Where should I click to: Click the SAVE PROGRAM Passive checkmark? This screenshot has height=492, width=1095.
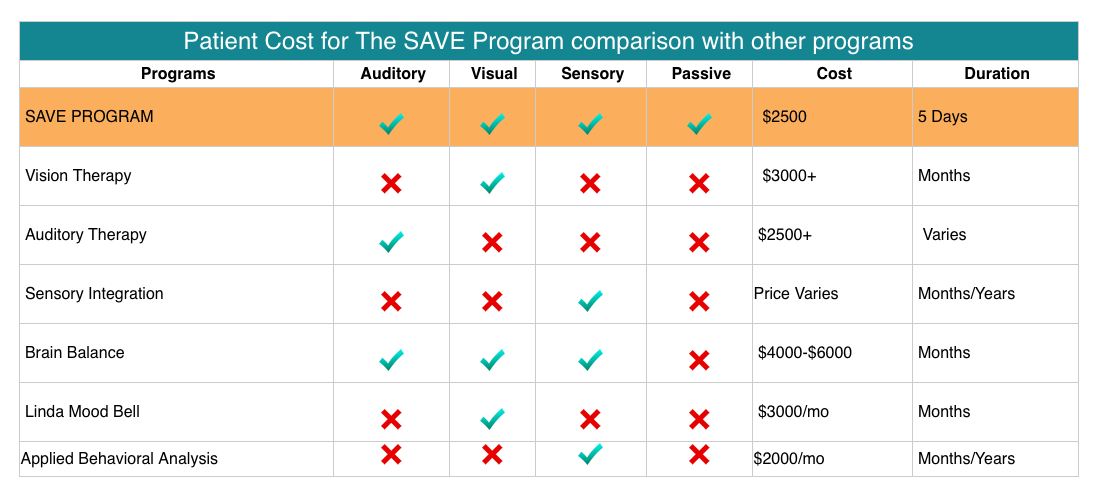[x=699, y=125]
